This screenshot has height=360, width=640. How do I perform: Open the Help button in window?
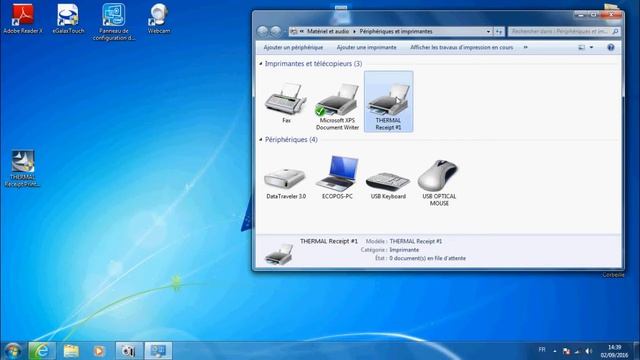tap(611, 47)
